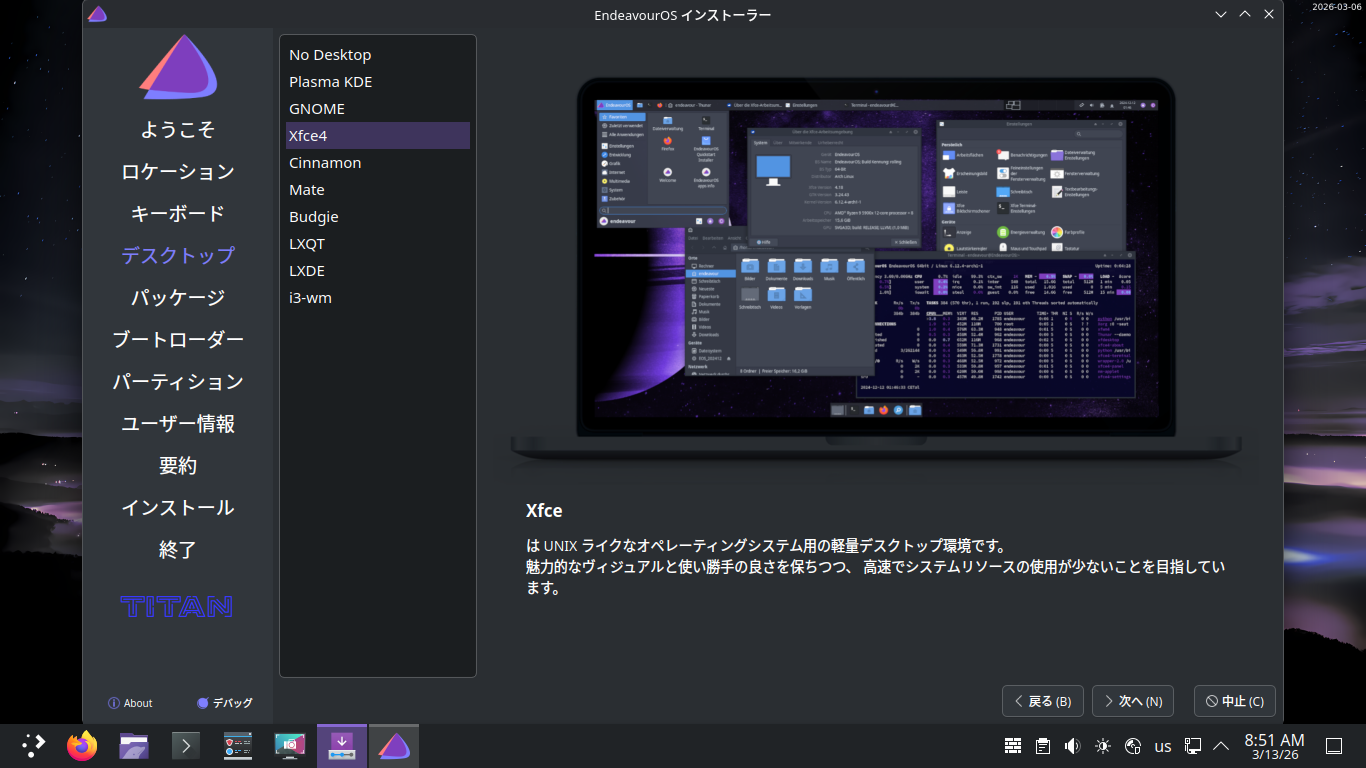
Task: Click the Show Desktop button in the panel
Action: 1333,746
